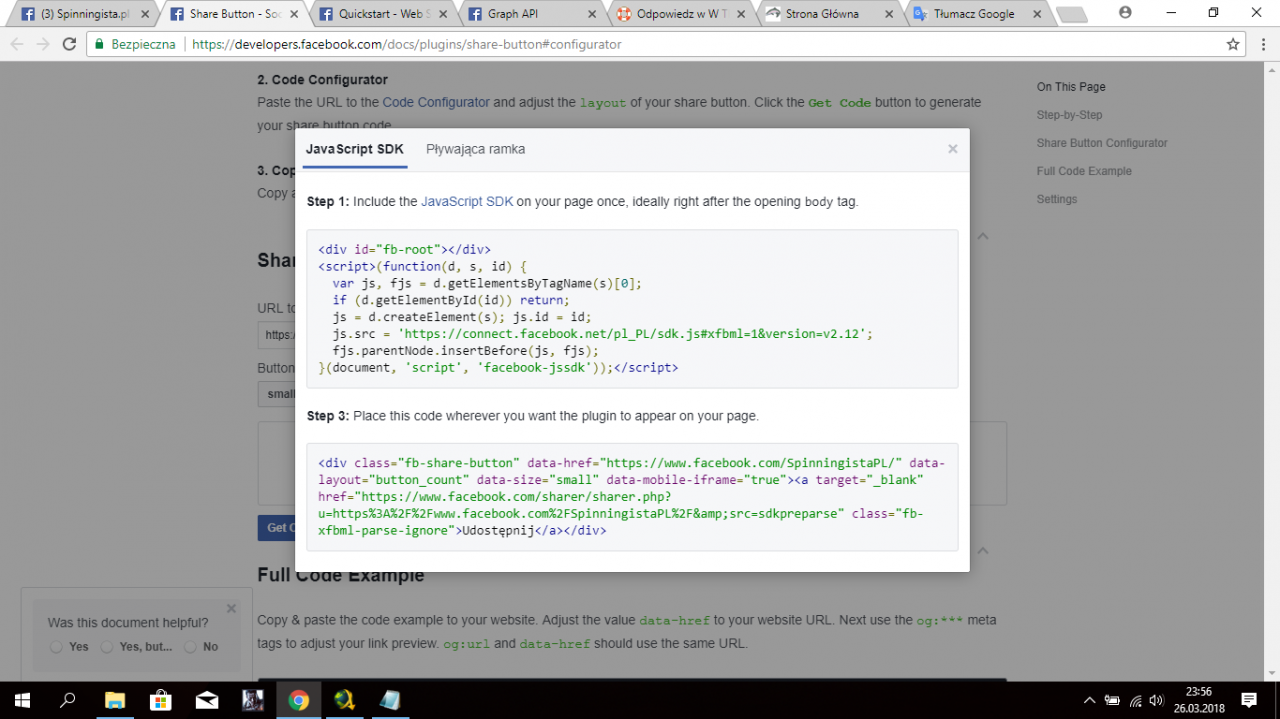Open the Chrome three-dot menu
Image resolution: width=1280 pixels, height=719 pixels.
1261,44
